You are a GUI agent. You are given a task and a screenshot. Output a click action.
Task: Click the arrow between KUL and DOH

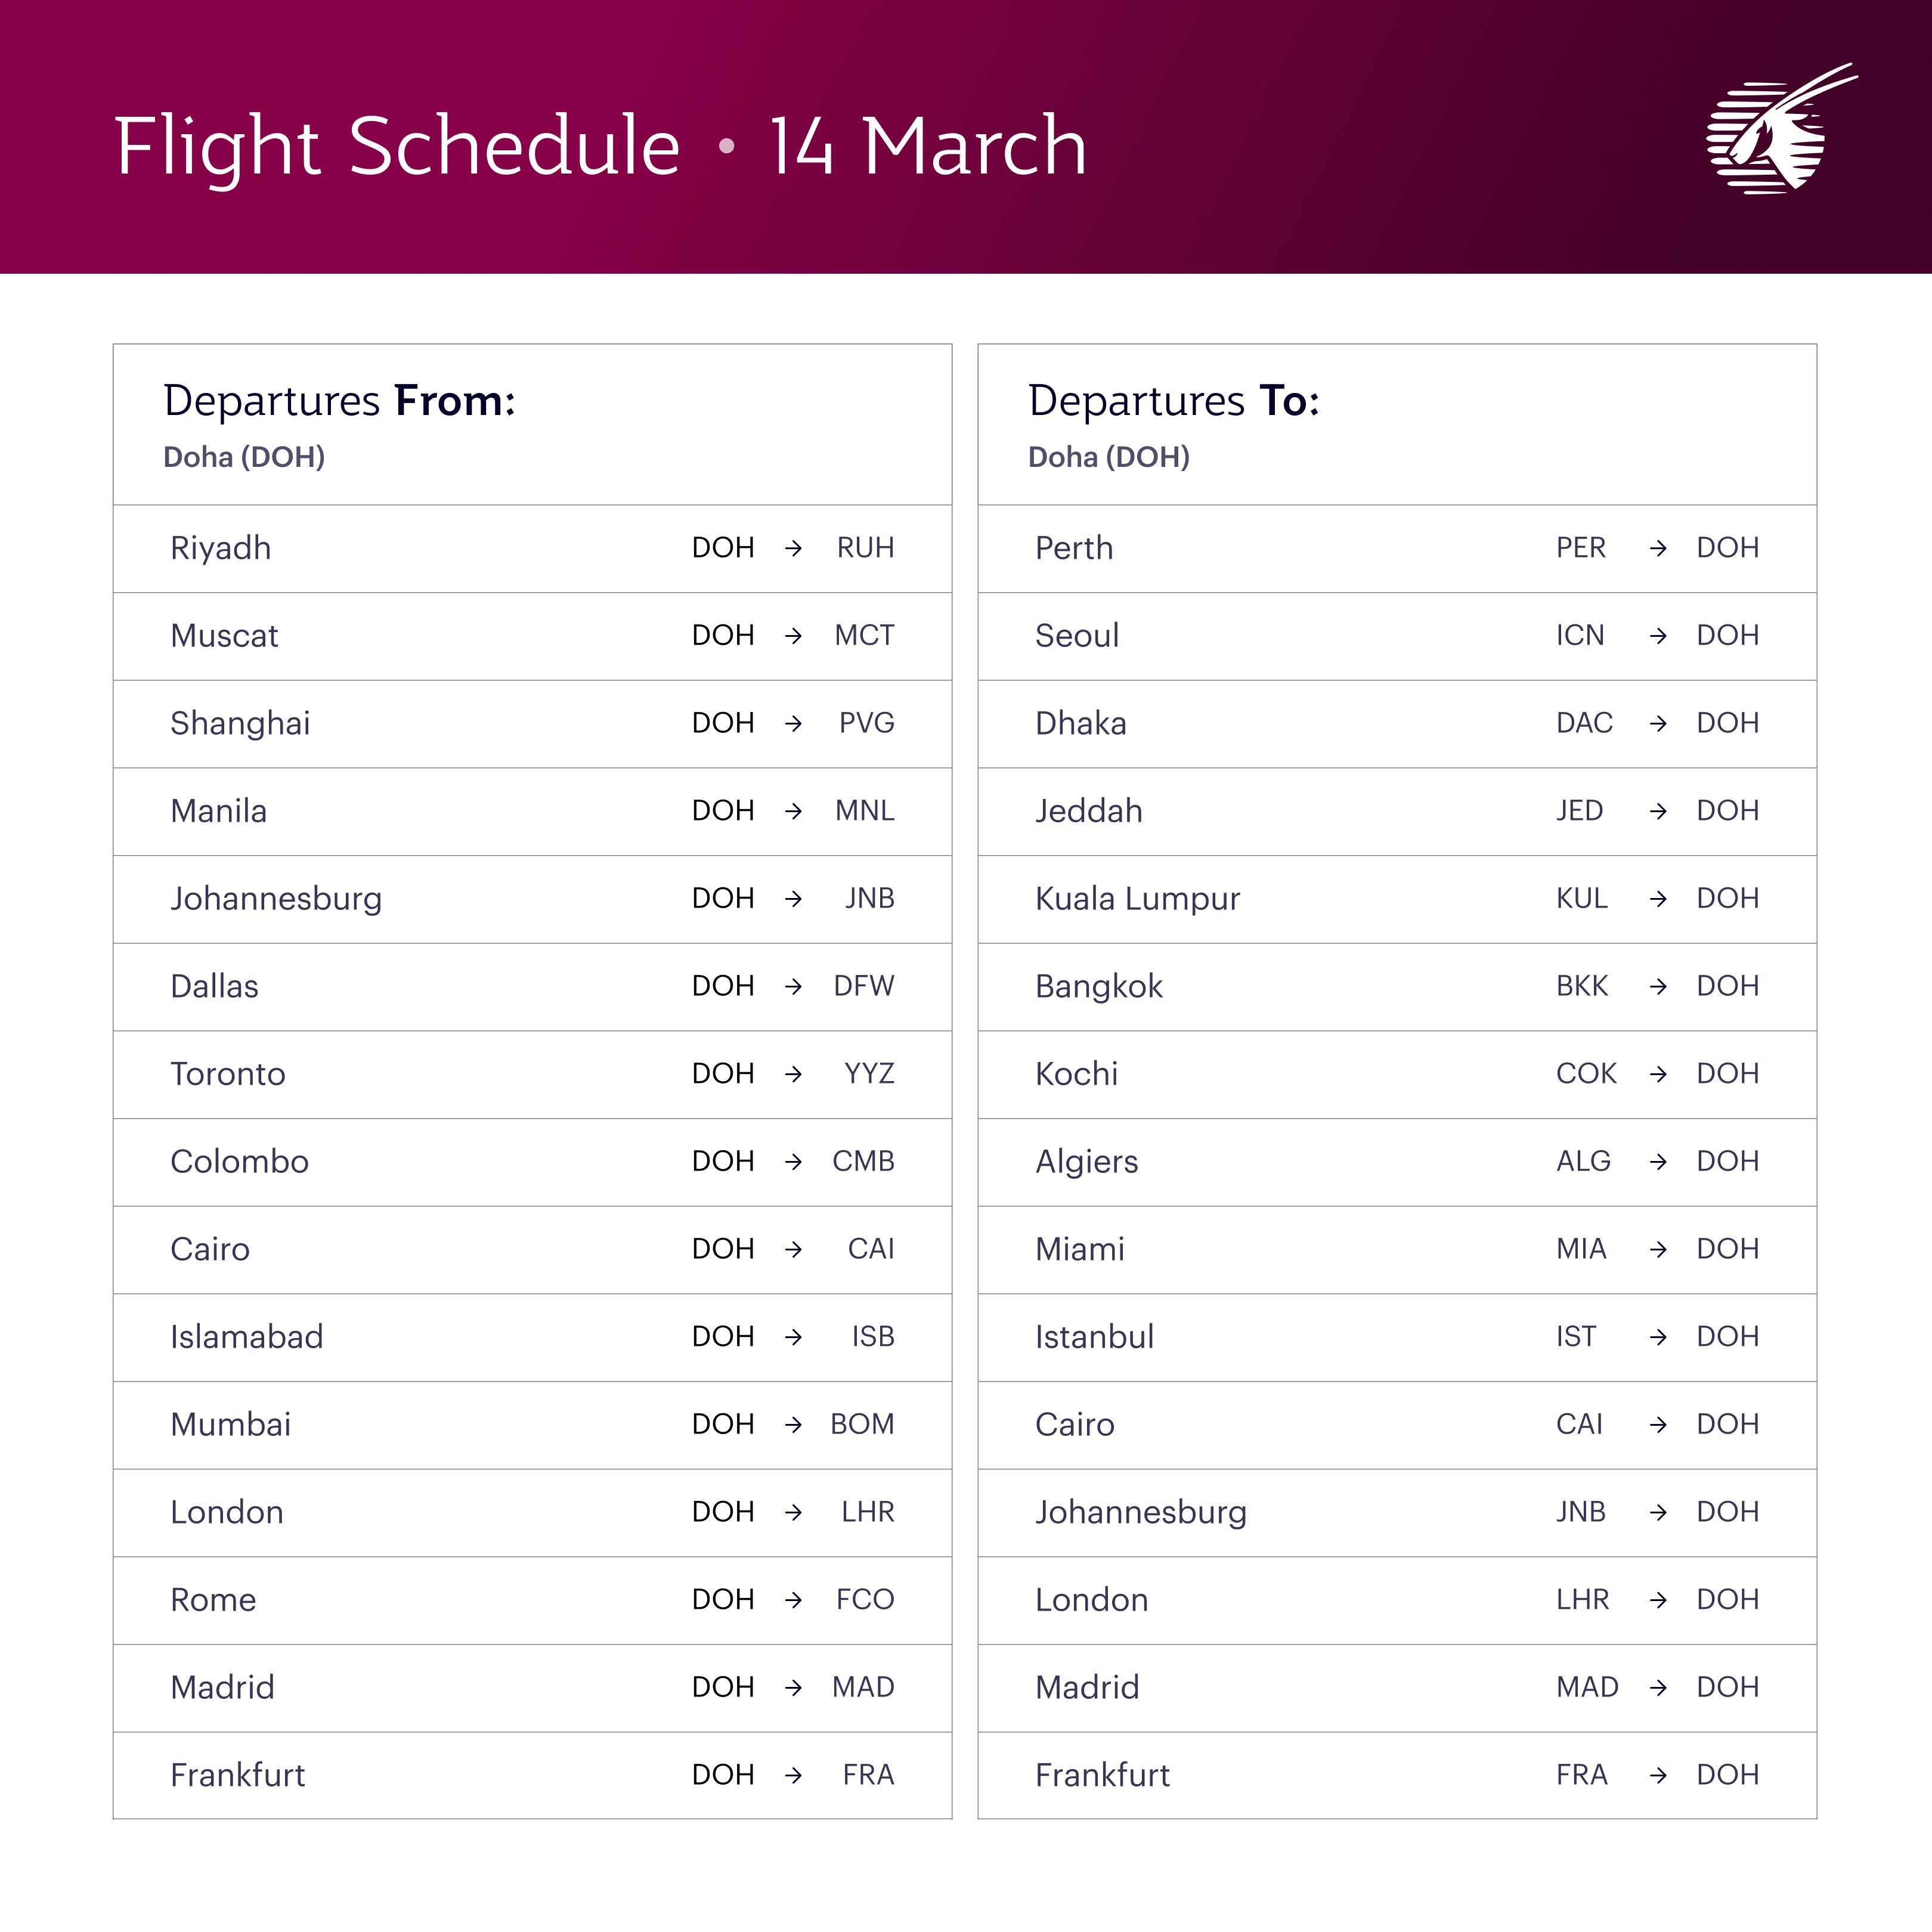(x=1658, y=899)
